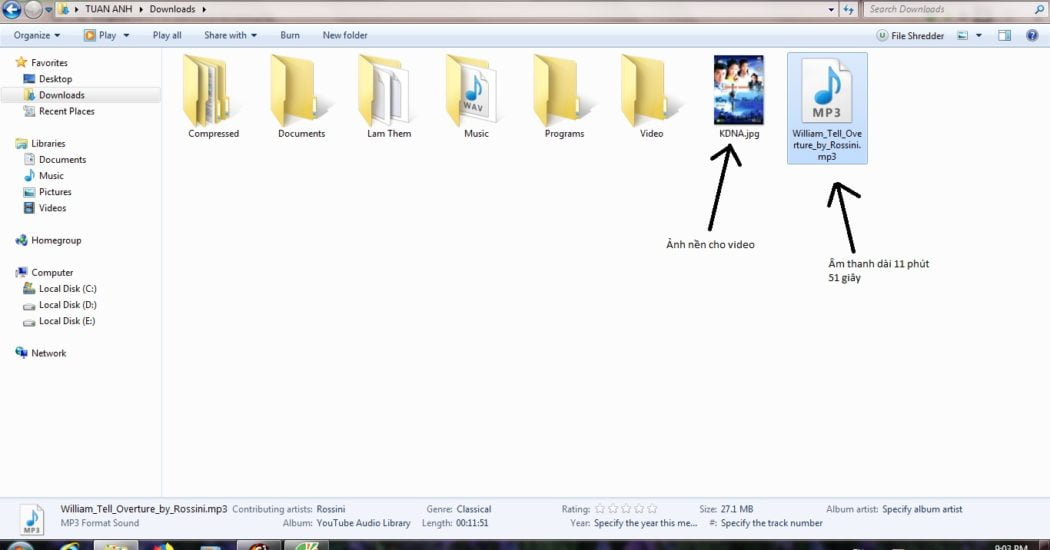Edit Contributing artists value Rossini

click(331, 509)
